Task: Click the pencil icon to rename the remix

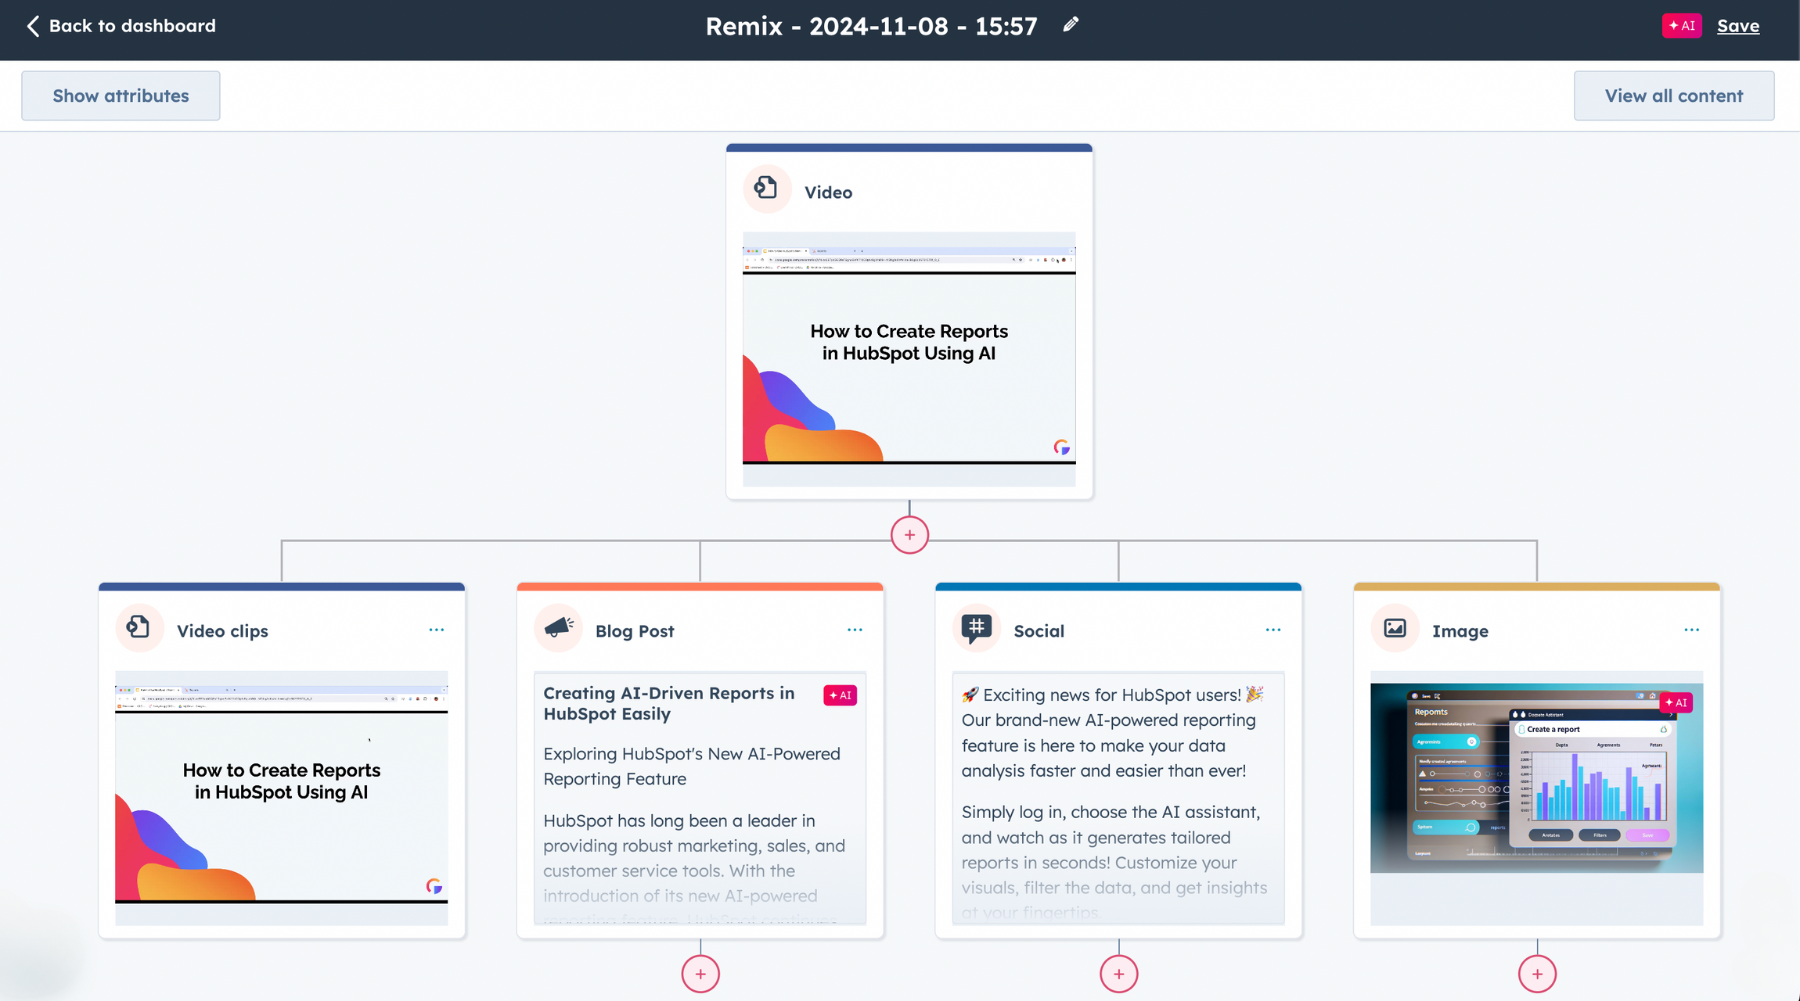Action: point(1070,25)
